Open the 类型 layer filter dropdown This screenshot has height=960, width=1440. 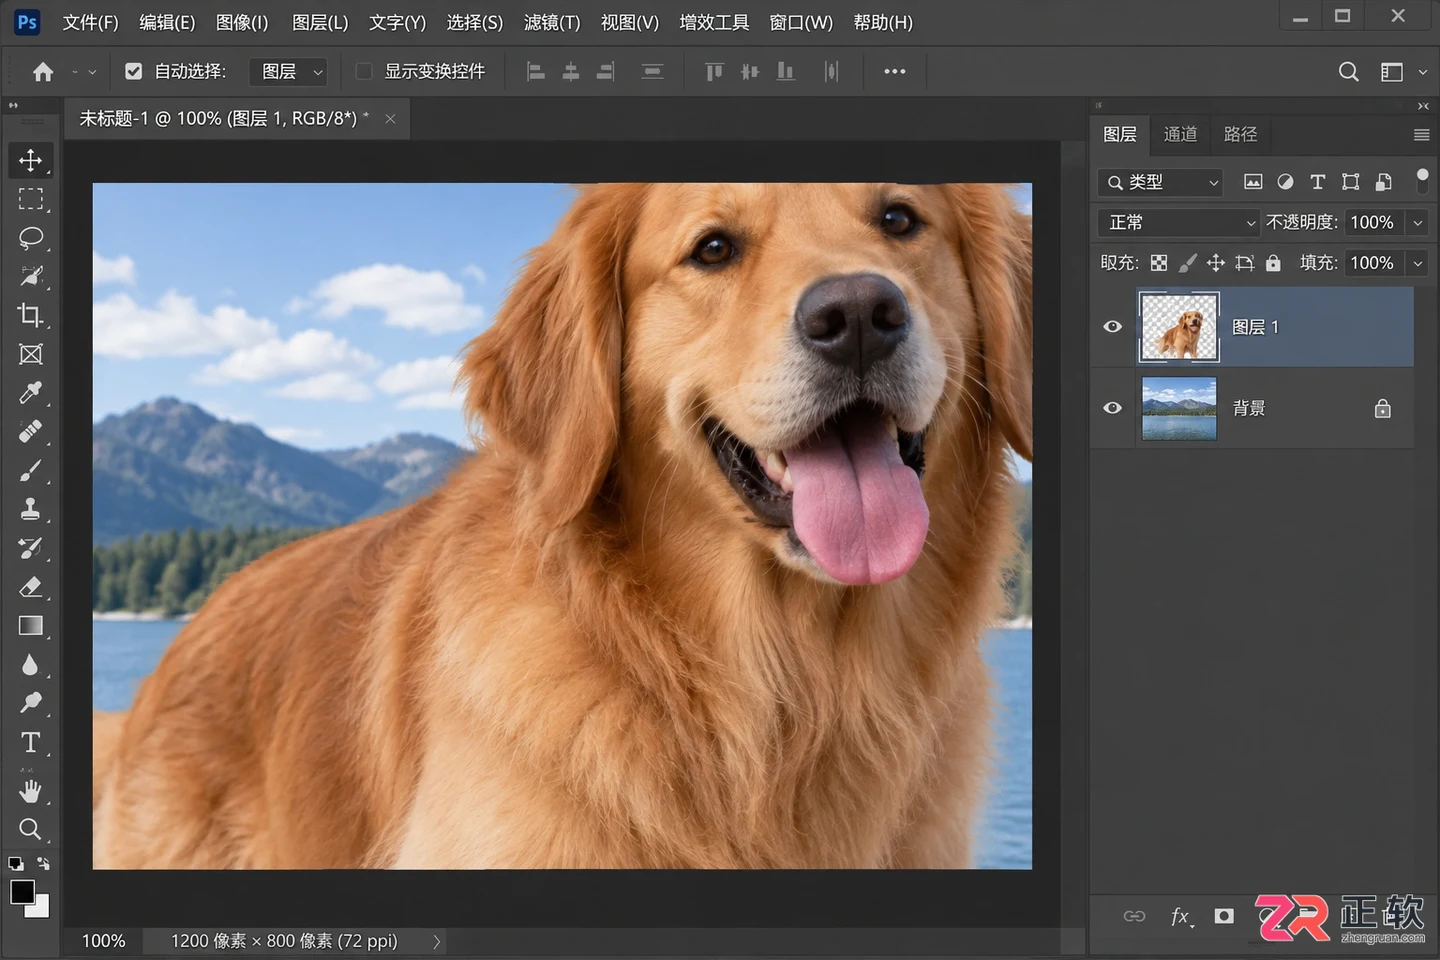pos(1161,182)
